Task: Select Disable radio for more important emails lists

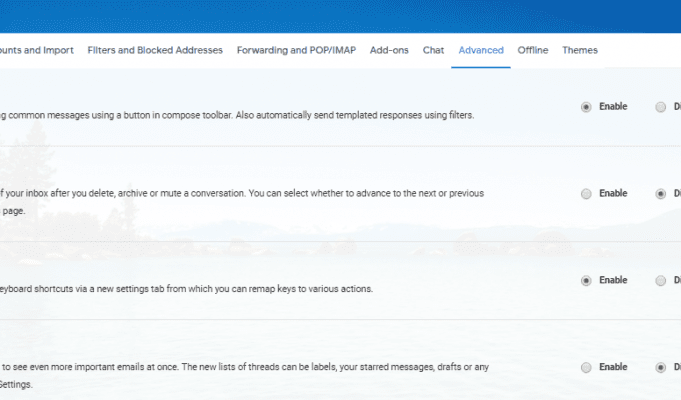Action: pyautogui.click(x=661, y=367)
